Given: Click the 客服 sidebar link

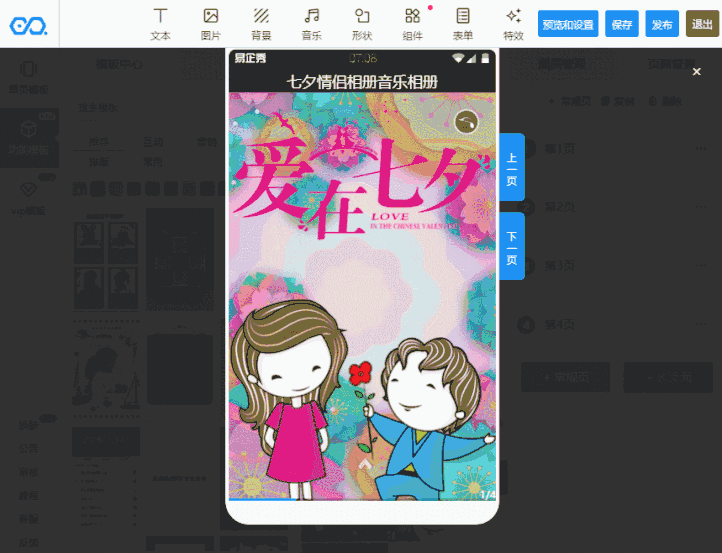Looking at the screenshot, I should coord(28,519).
